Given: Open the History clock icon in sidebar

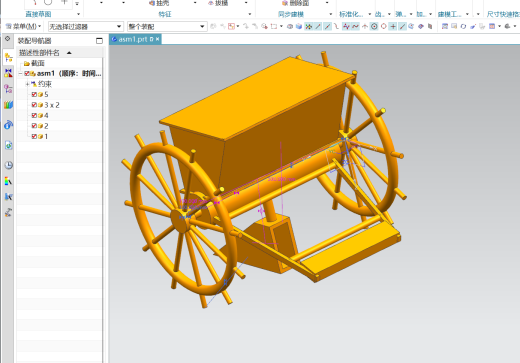Looking at the screenshot, I should [9, 165].
